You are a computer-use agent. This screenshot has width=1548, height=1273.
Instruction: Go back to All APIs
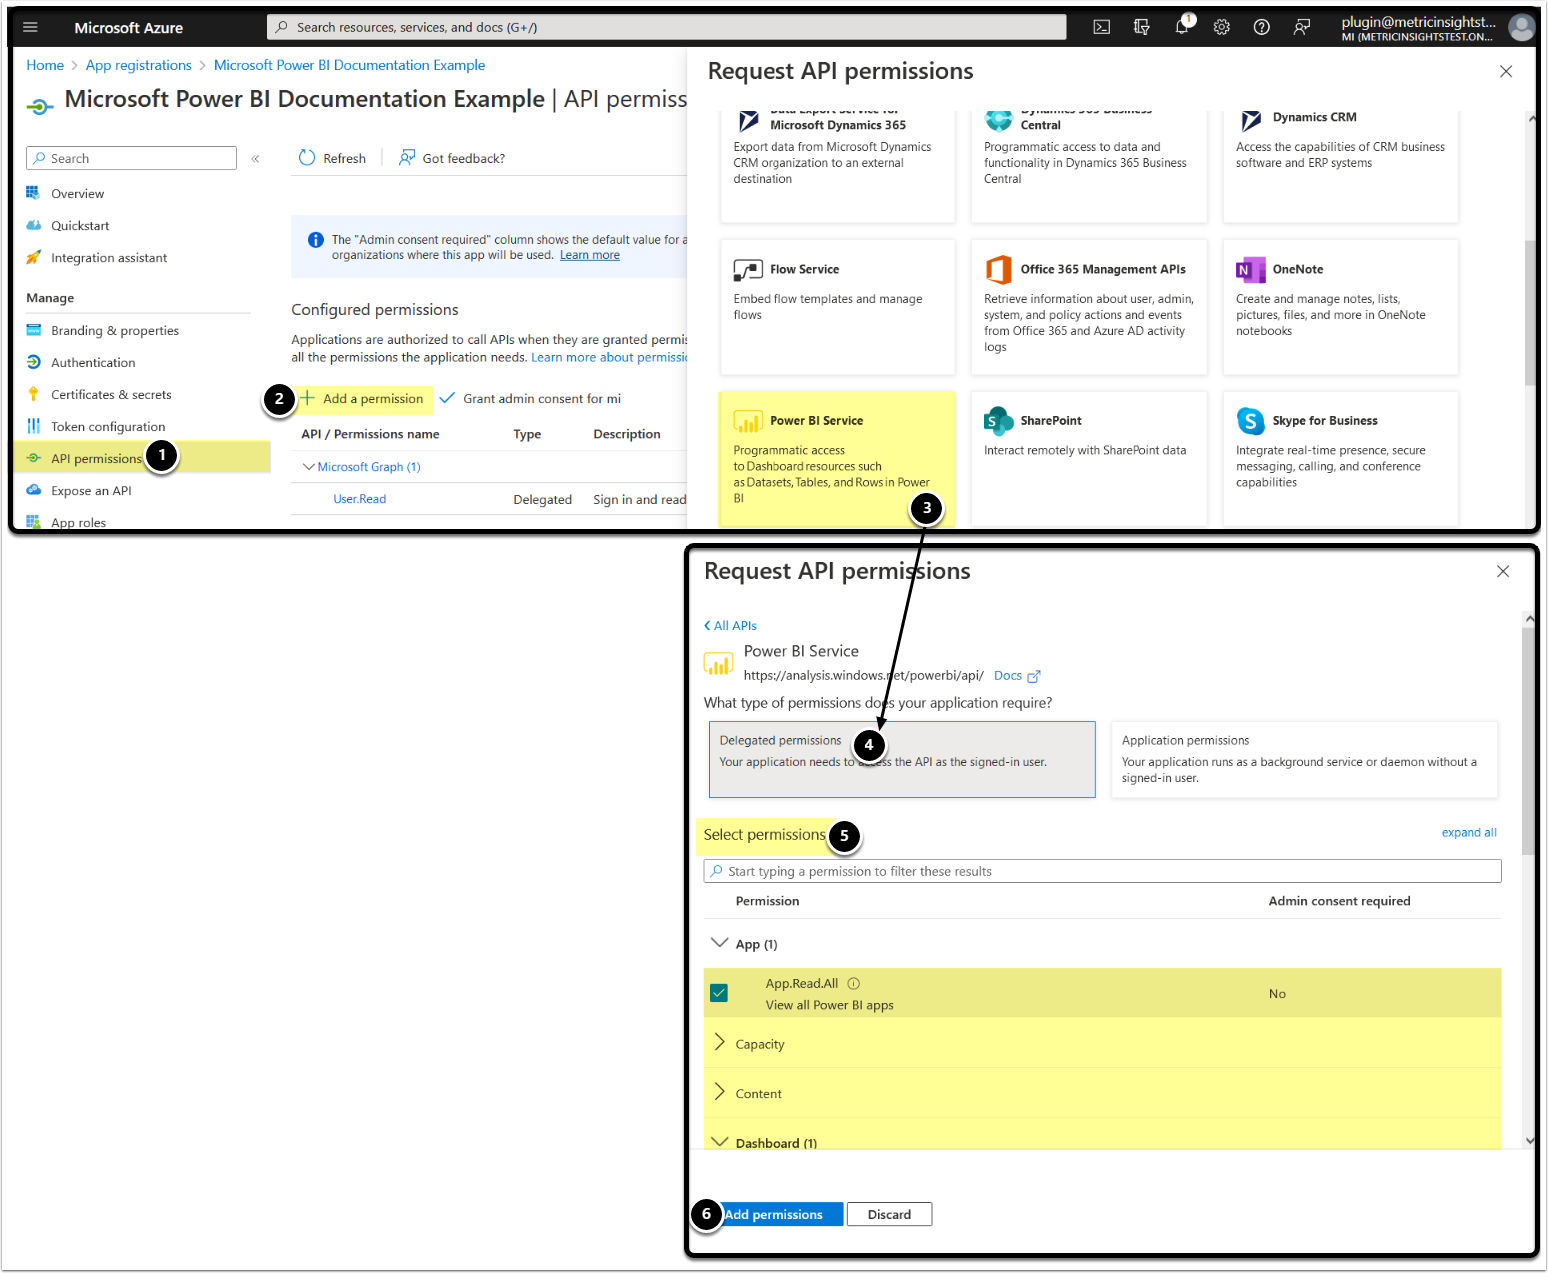[730, 626]
